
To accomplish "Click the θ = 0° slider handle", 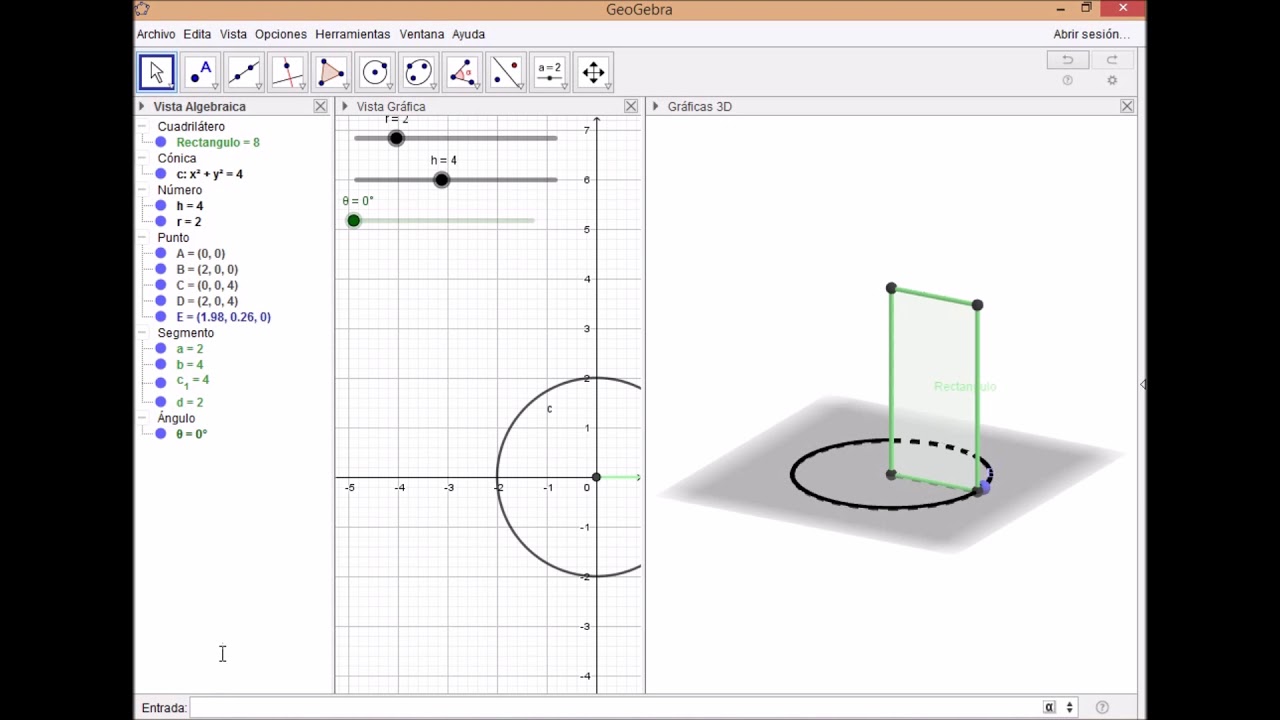I will click(x=353, y=220).
